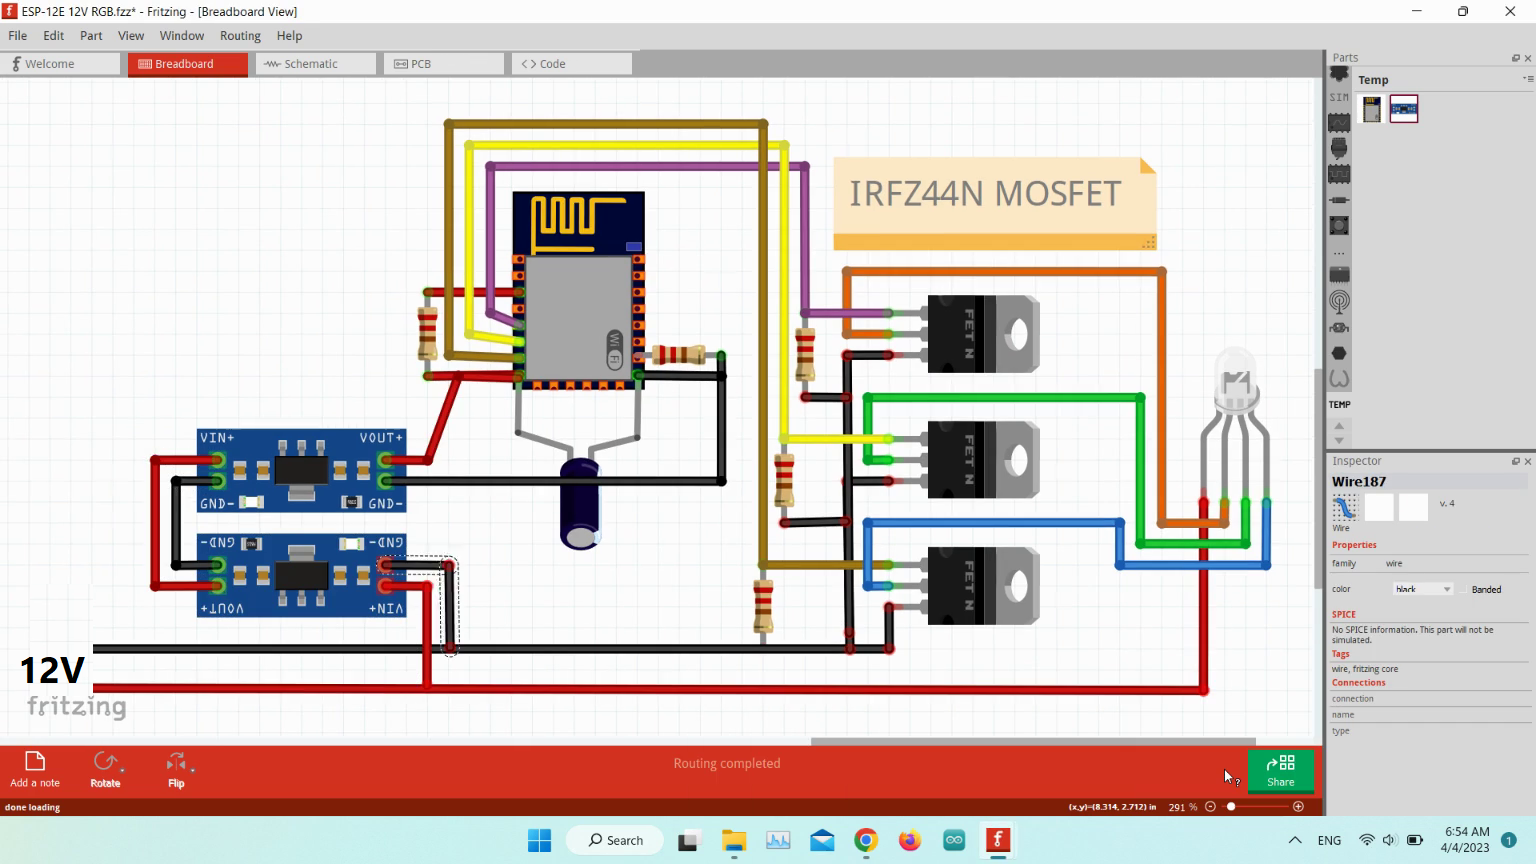
Task: Select the blue converter module thumbnail
Action: coord(1403,109)
